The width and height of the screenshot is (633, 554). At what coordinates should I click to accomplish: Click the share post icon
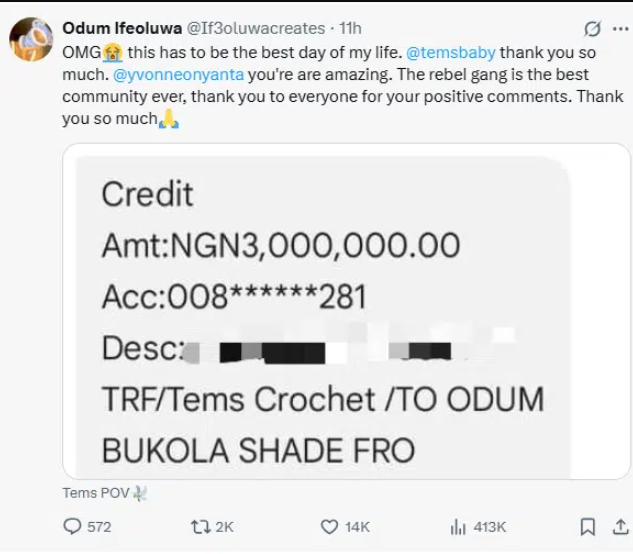[618, 526]
